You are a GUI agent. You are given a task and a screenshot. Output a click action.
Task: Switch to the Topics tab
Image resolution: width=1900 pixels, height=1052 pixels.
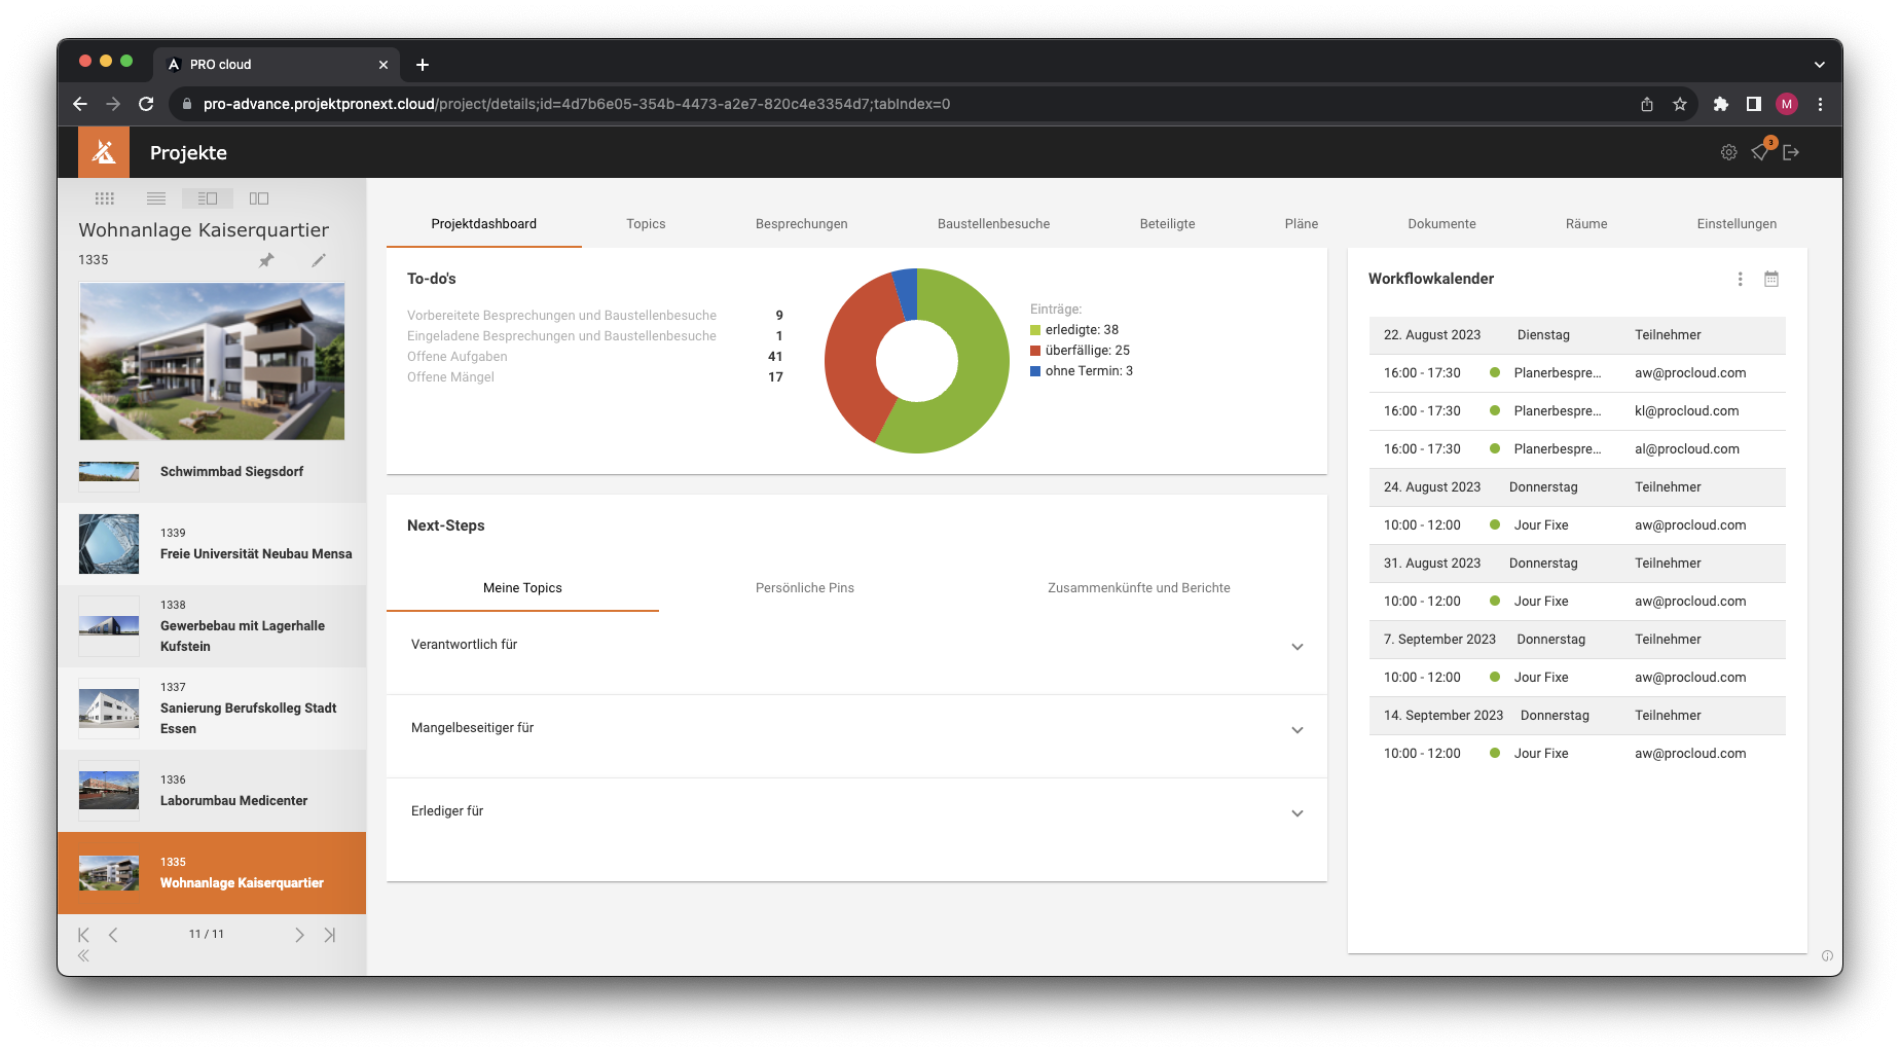pos(646,224)
